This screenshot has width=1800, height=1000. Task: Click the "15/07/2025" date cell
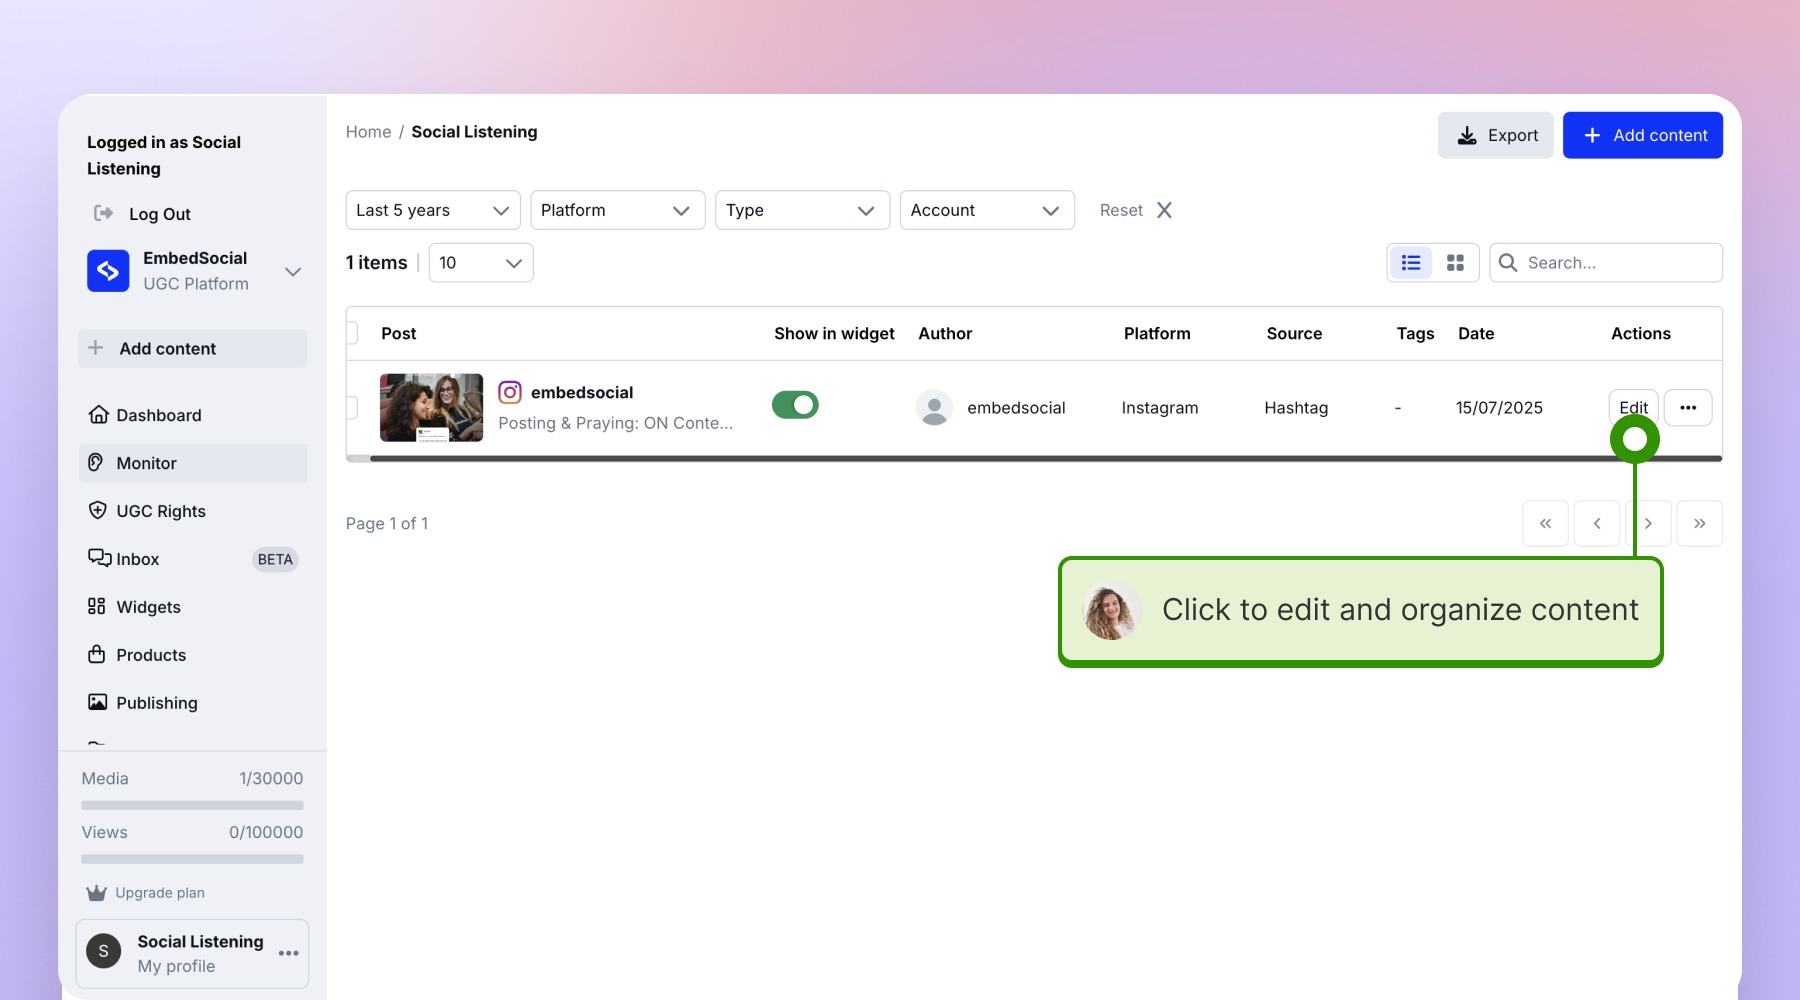click(x=1499, y=407)
